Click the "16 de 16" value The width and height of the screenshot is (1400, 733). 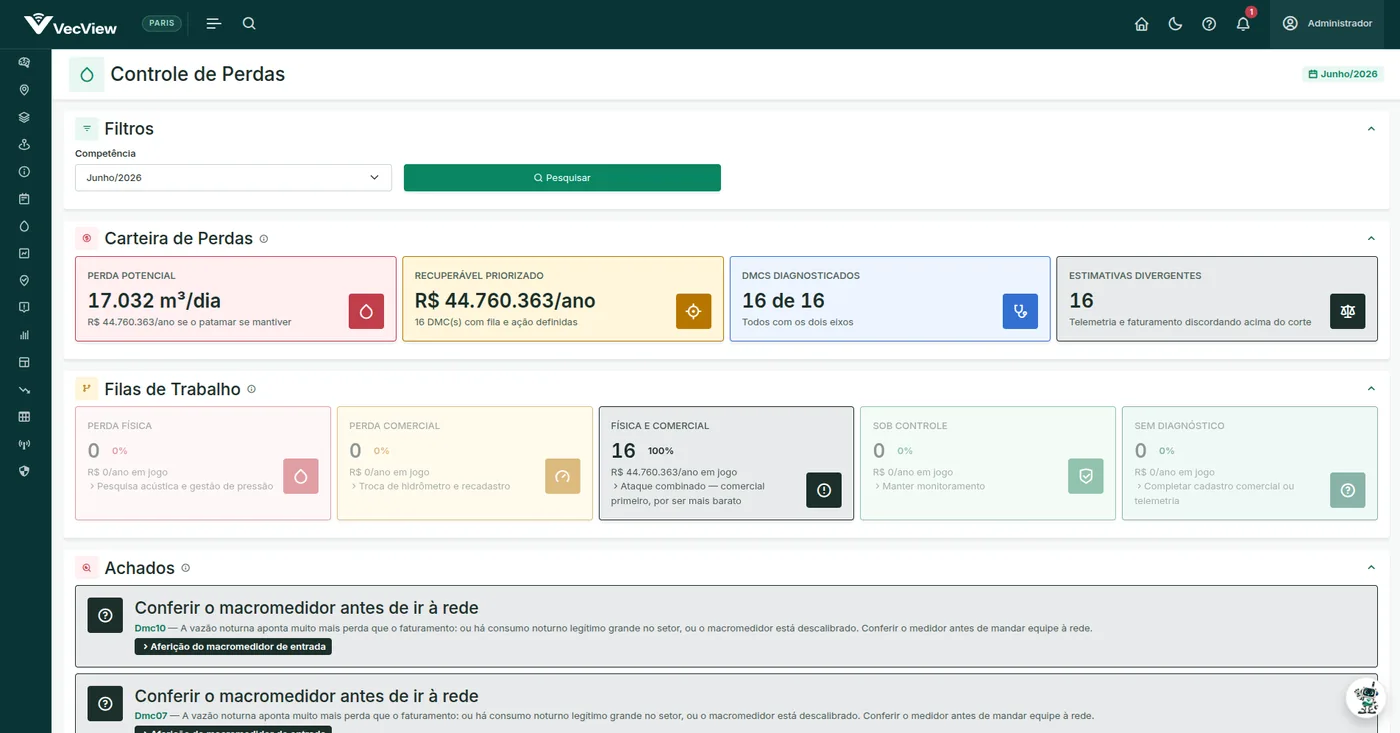pyautogui.click(x=783, y=300)
